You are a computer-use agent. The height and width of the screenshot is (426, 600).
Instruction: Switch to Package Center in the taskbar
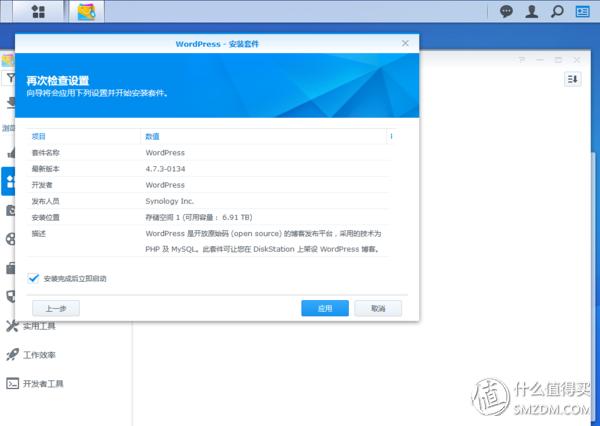click(x=86, y=12)
